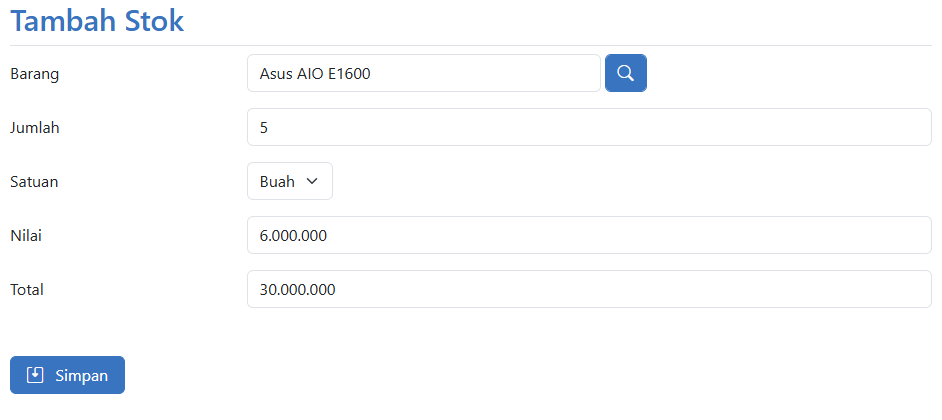Image resolution: width=942 pixels, height=420 pixels.
Task: Click the Barang field label
Action: tap(34, 73)
